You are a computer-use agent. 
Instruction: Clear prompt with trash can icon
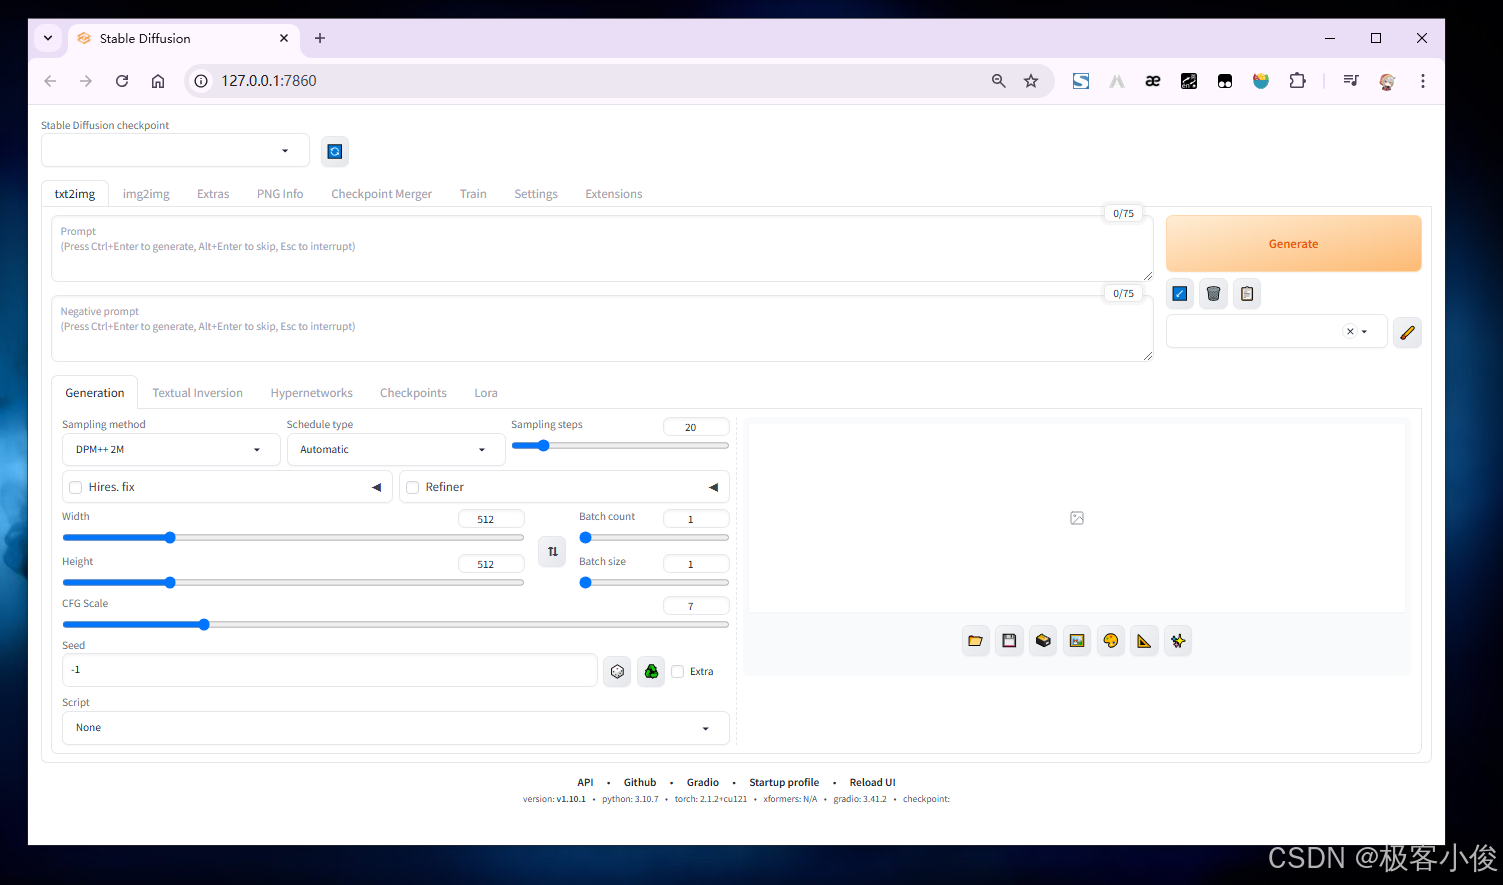pos(1213,293)
